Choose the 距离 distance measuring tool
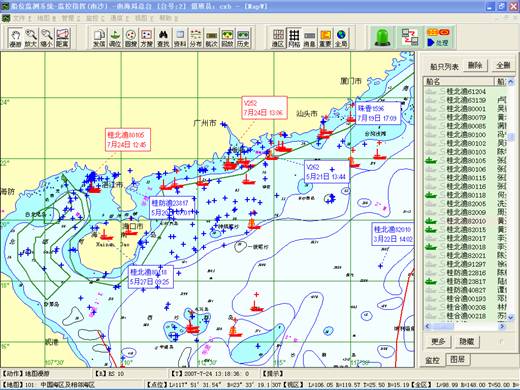 pos(62,37)
